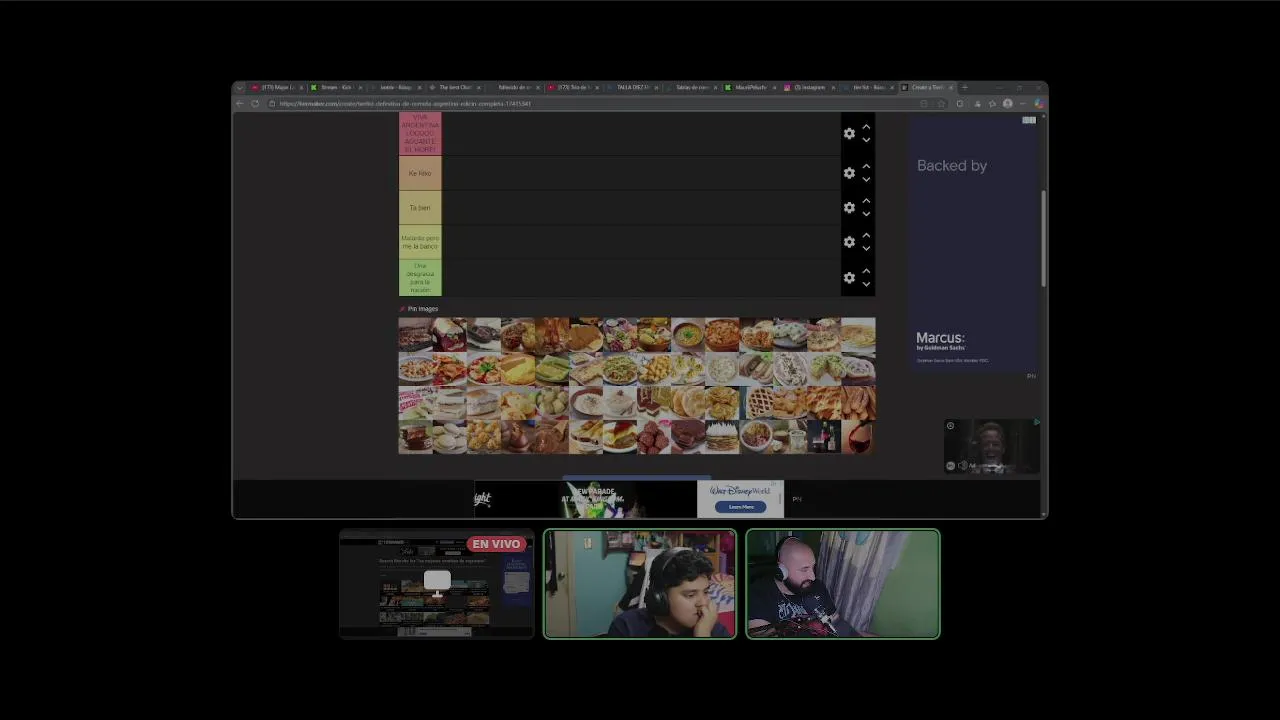Click the Pin Images label
This screenshot has height=720, width=1280.
422,309
